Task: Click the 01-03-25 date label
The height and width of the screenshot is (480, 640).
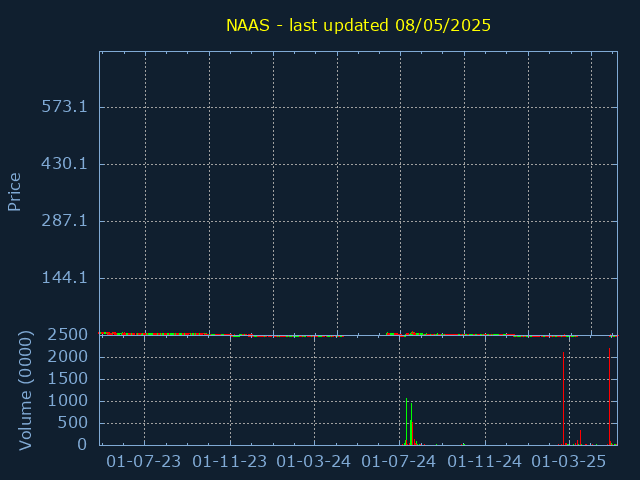Action: [569, 462]
